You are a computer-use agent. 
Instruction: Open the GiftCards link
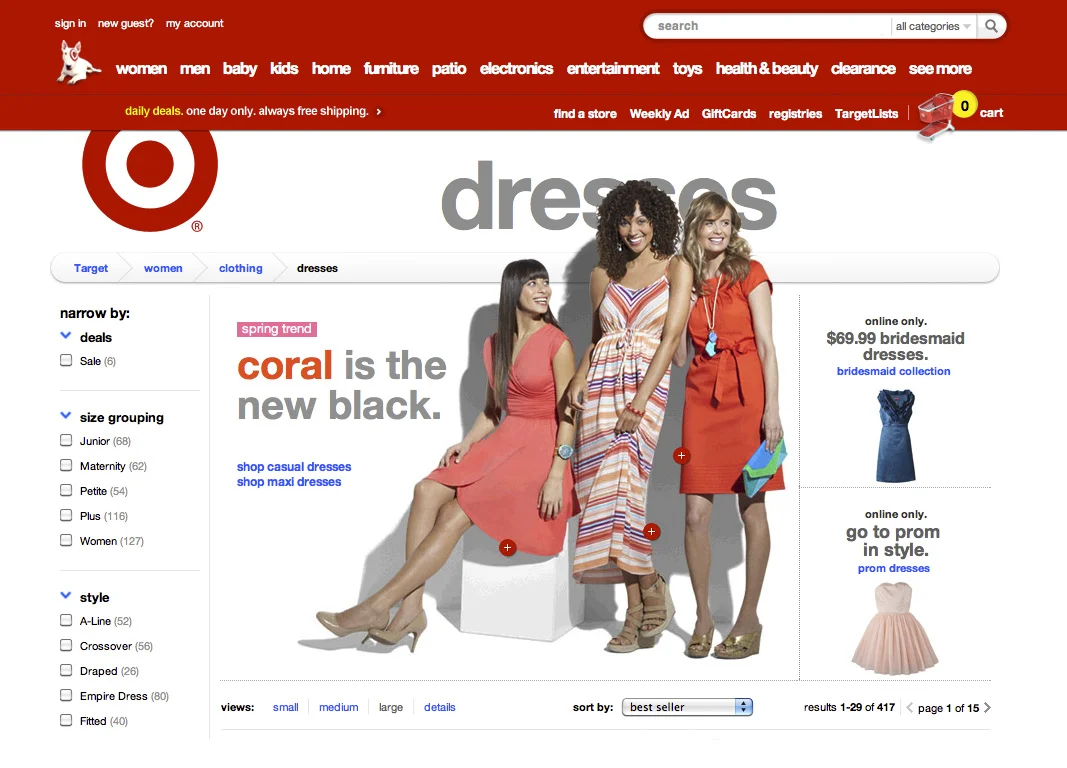[x=729, y=114]
